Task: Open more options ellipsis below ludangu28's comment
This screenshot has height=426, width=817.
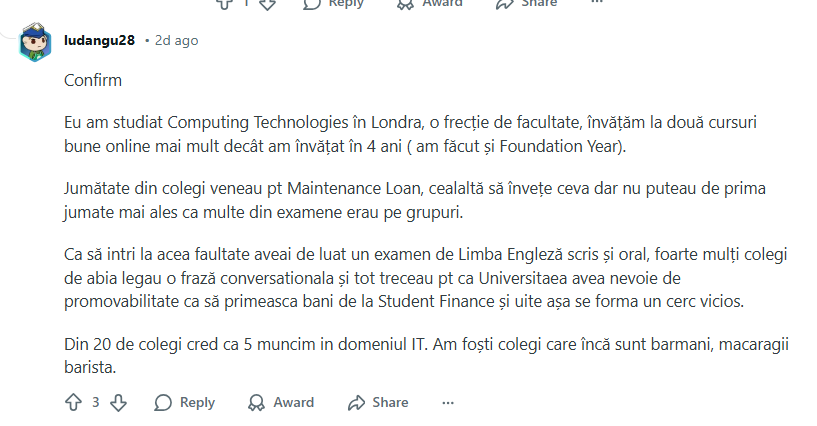Action: point(447,402)
